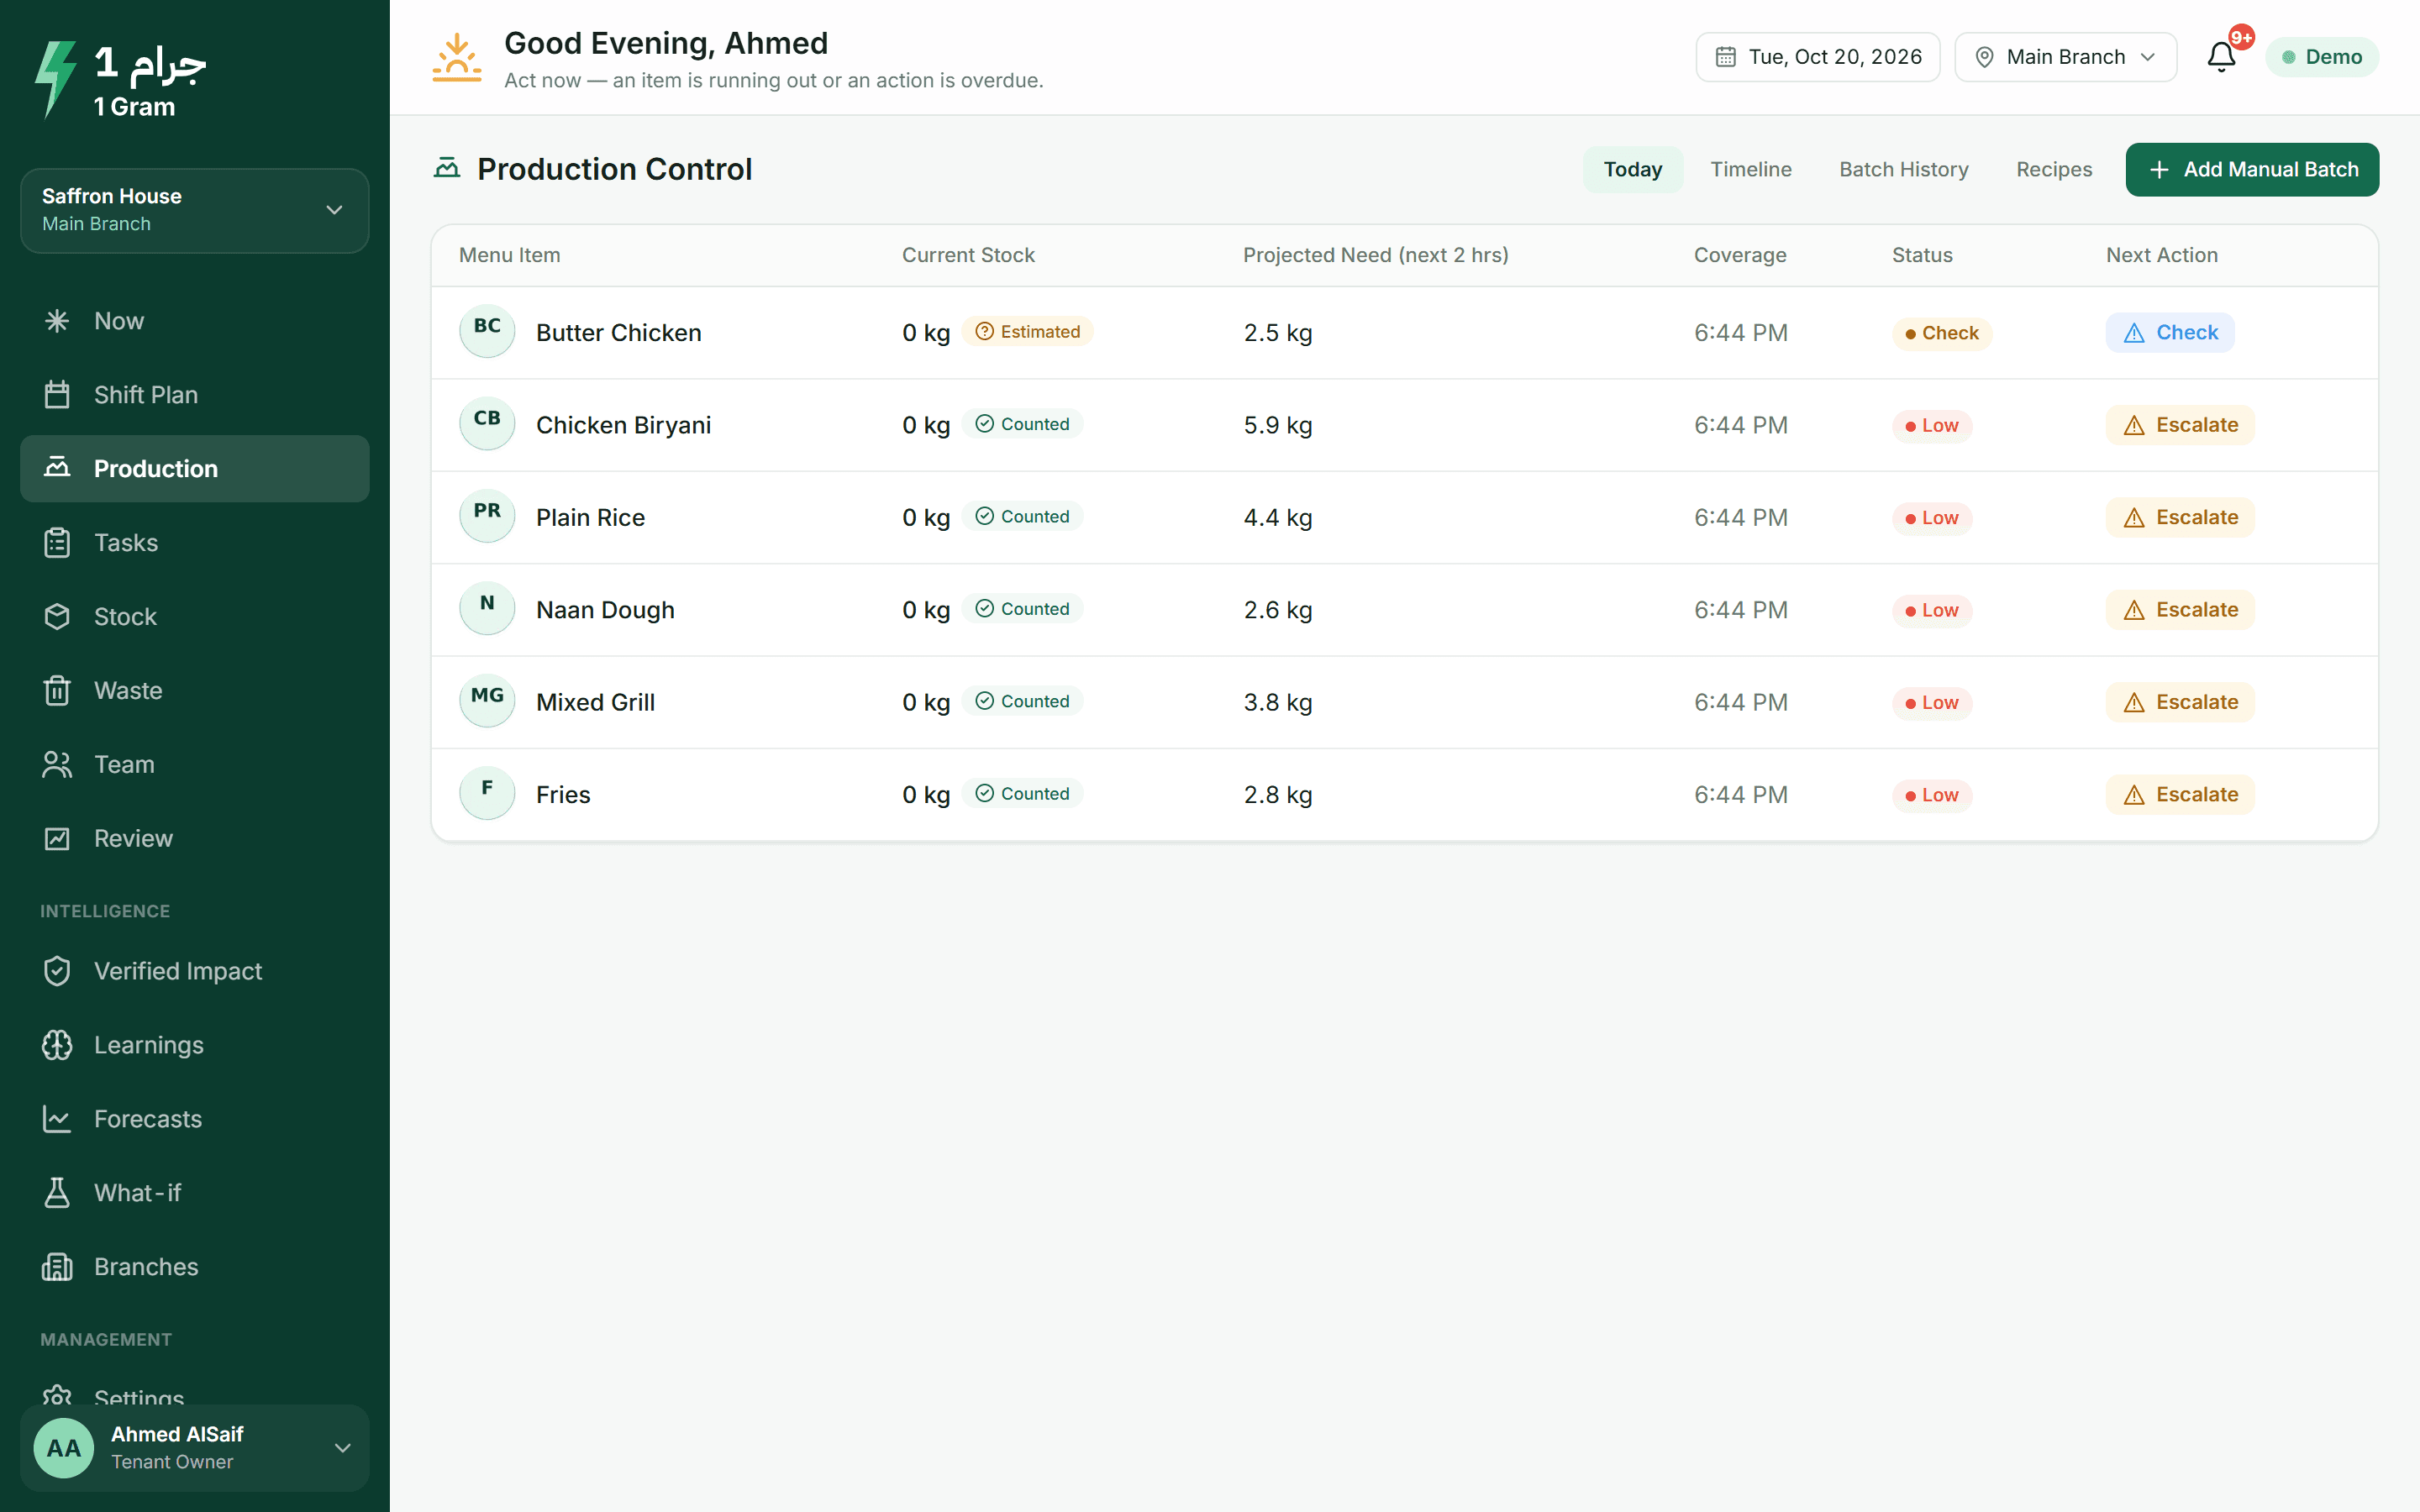Click Escalate for Chicken Biryani

click(x=2180, y=425)
